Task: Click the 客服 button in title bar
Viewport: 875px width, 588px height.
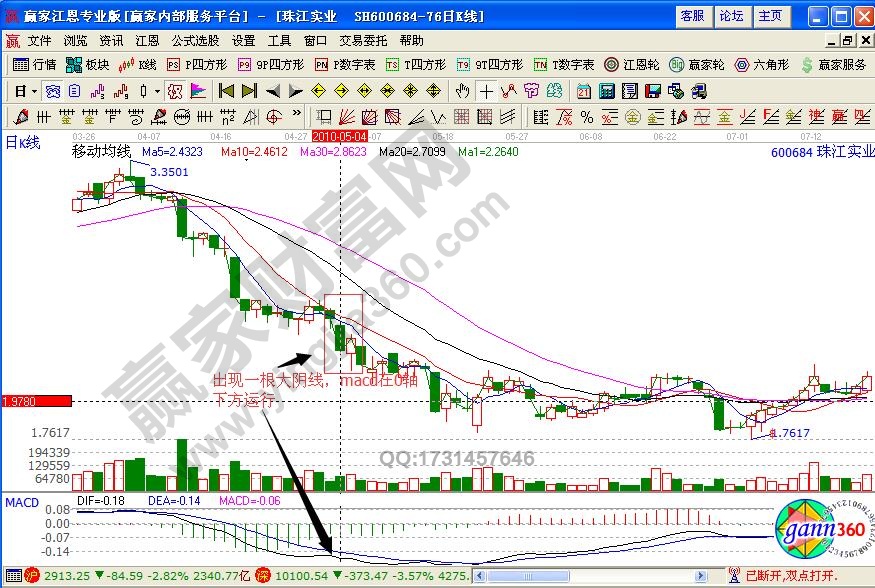Action: click(x=693, y=15)
